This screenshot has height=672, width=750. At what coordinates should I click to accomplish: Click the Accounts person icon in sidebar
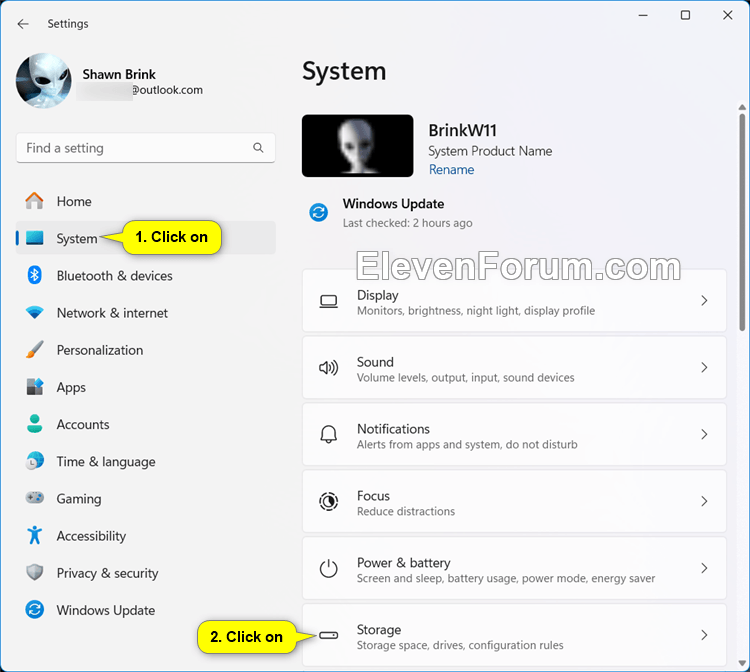point(34,424)
